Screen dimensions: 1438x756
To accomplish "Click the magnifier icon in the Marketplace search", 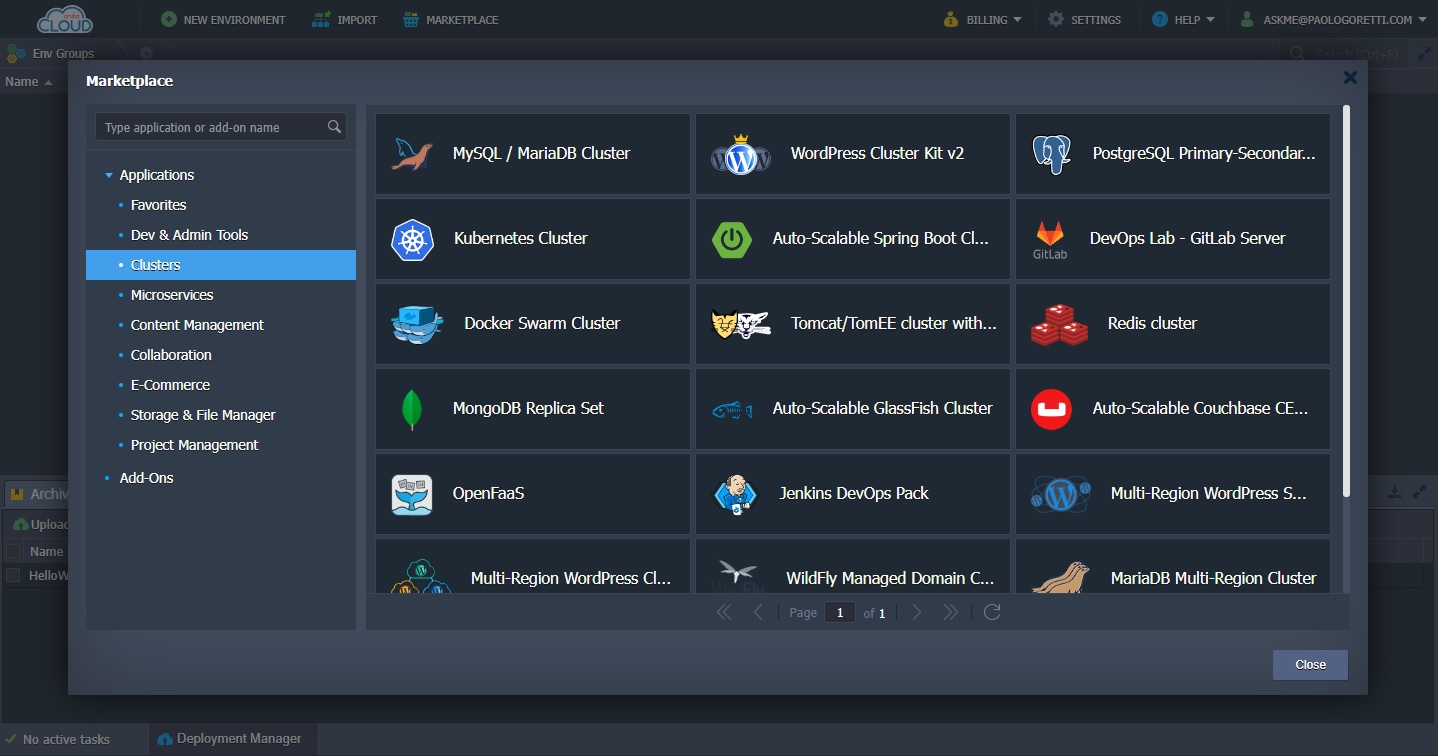I will click(334, 127).
